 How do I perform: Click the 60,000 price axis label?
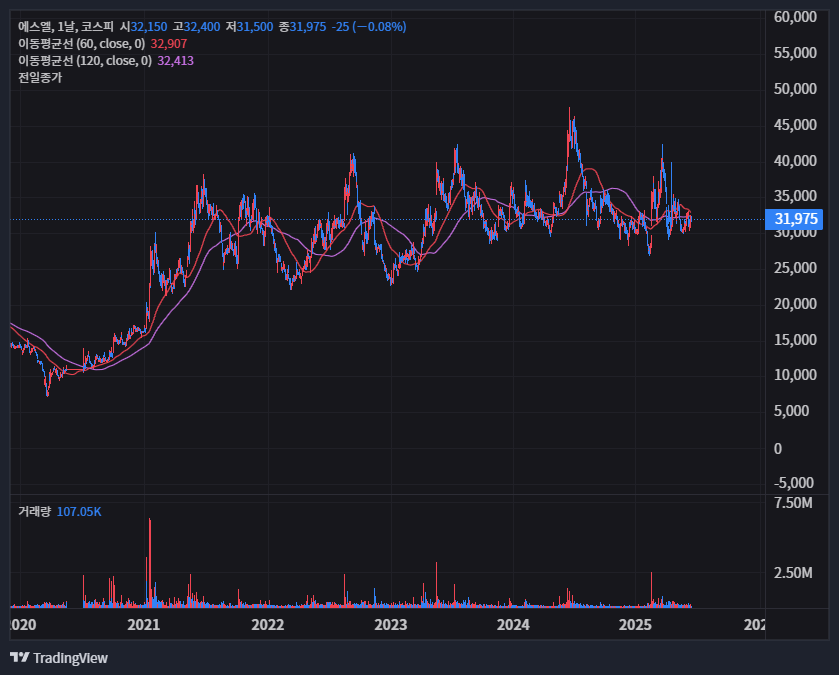pos(795,17)
